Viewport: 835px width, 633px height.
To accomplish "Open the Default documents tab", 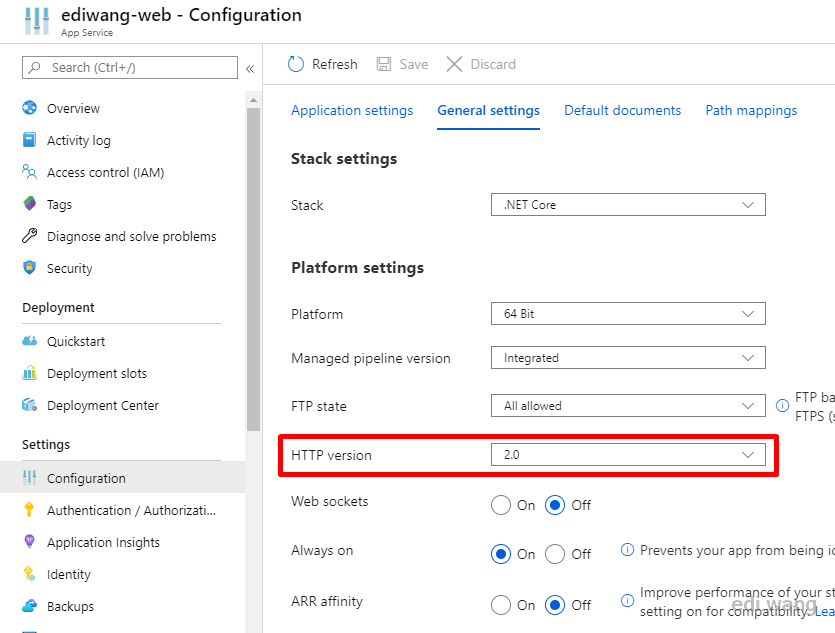I will (623, 110).
